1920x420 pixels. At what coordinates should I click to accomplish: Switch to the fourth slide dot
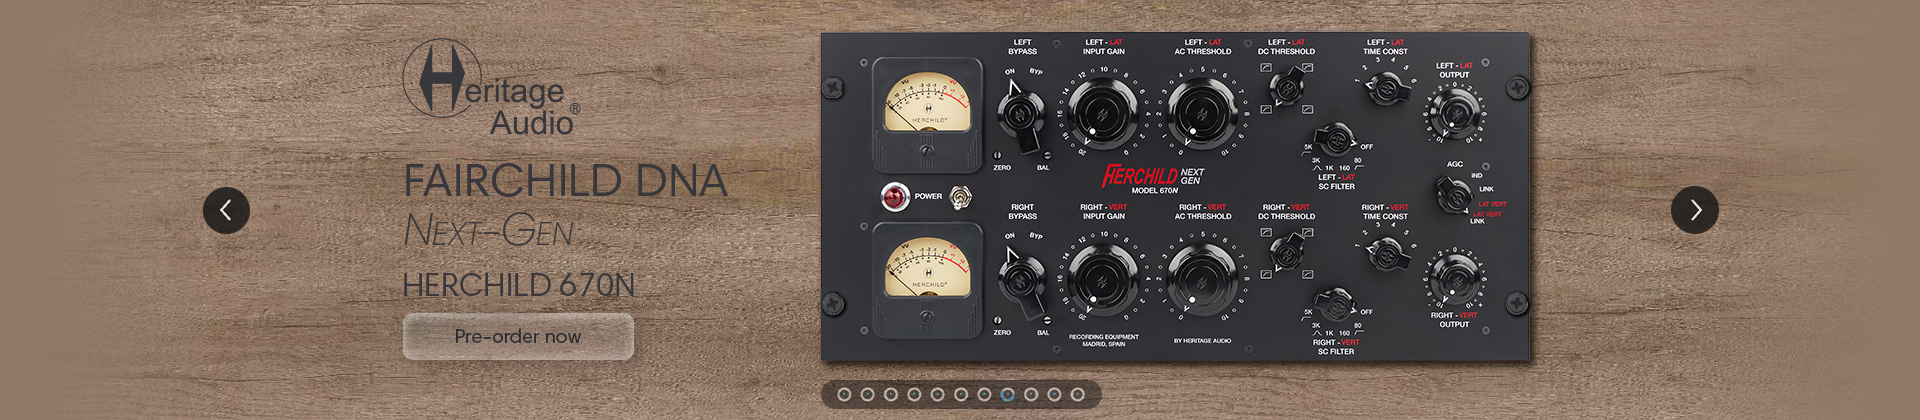click(914, 395)
